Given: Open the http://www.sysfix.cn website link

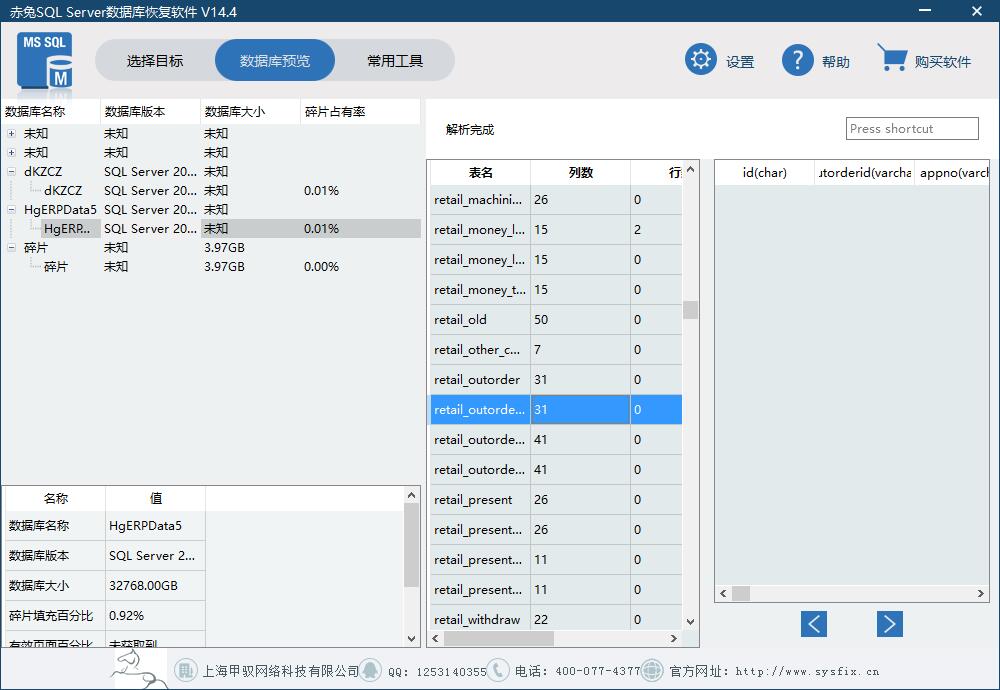Looking at the screenshot, I should [807, 671].
